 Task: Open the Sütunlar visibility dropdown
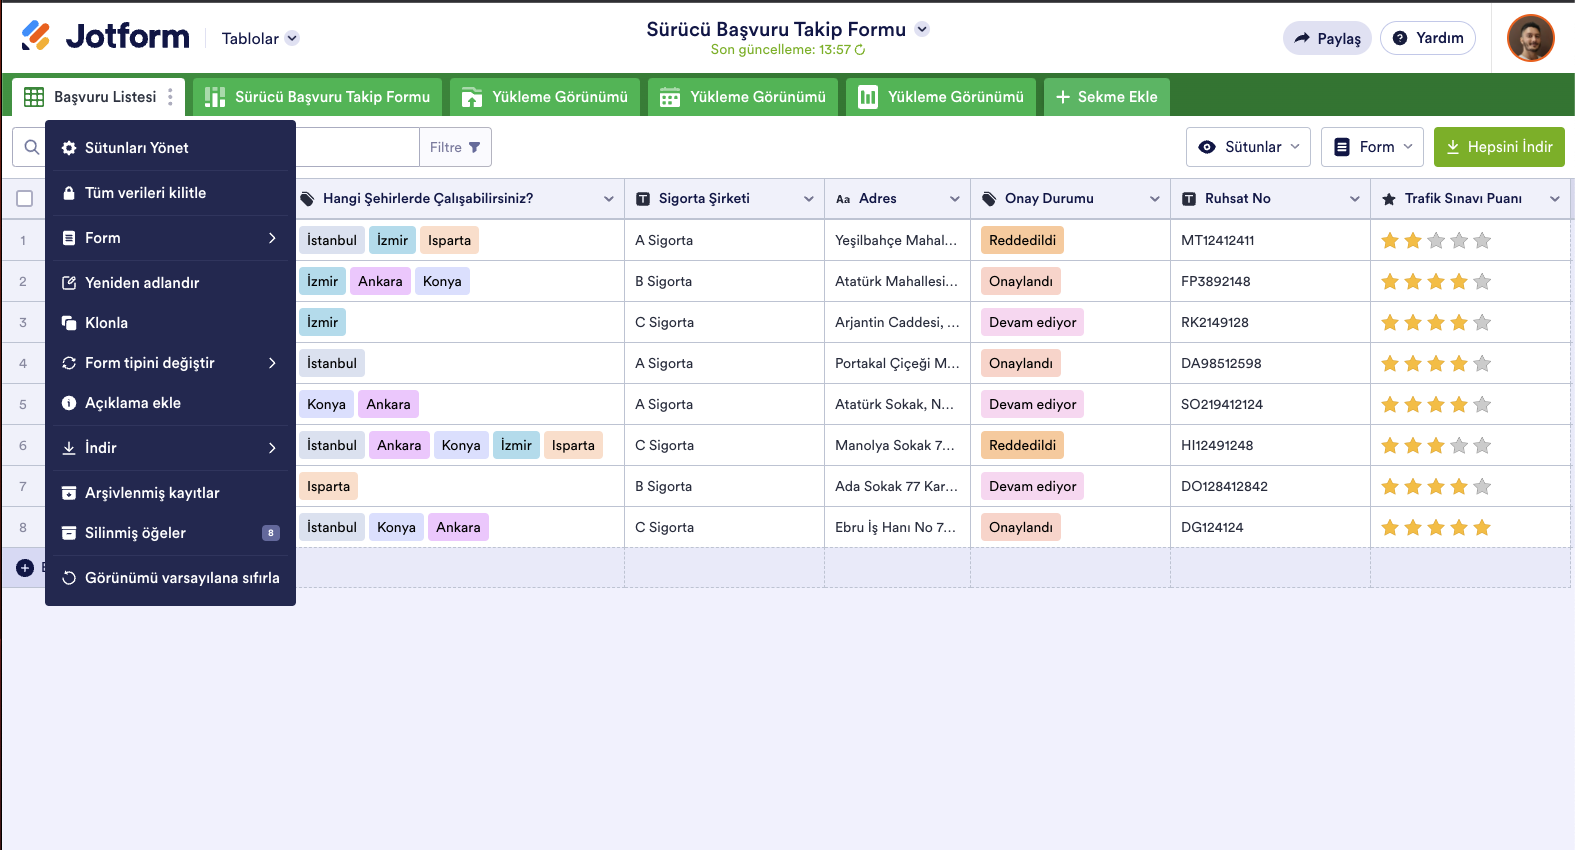click(x=1248, y=147)
